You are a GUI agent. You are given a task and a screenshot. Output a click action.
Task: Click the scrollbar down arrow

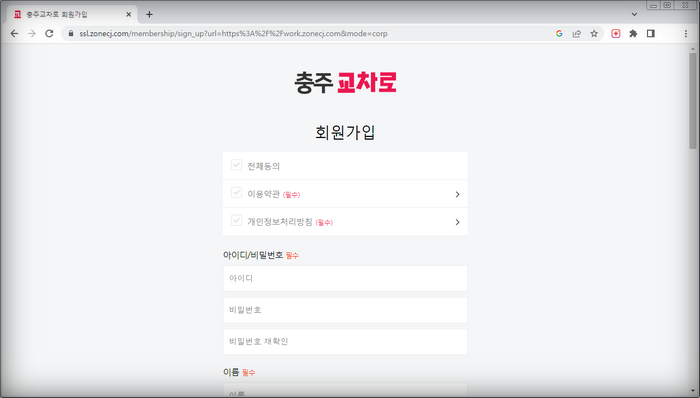[x=693, y=391]
